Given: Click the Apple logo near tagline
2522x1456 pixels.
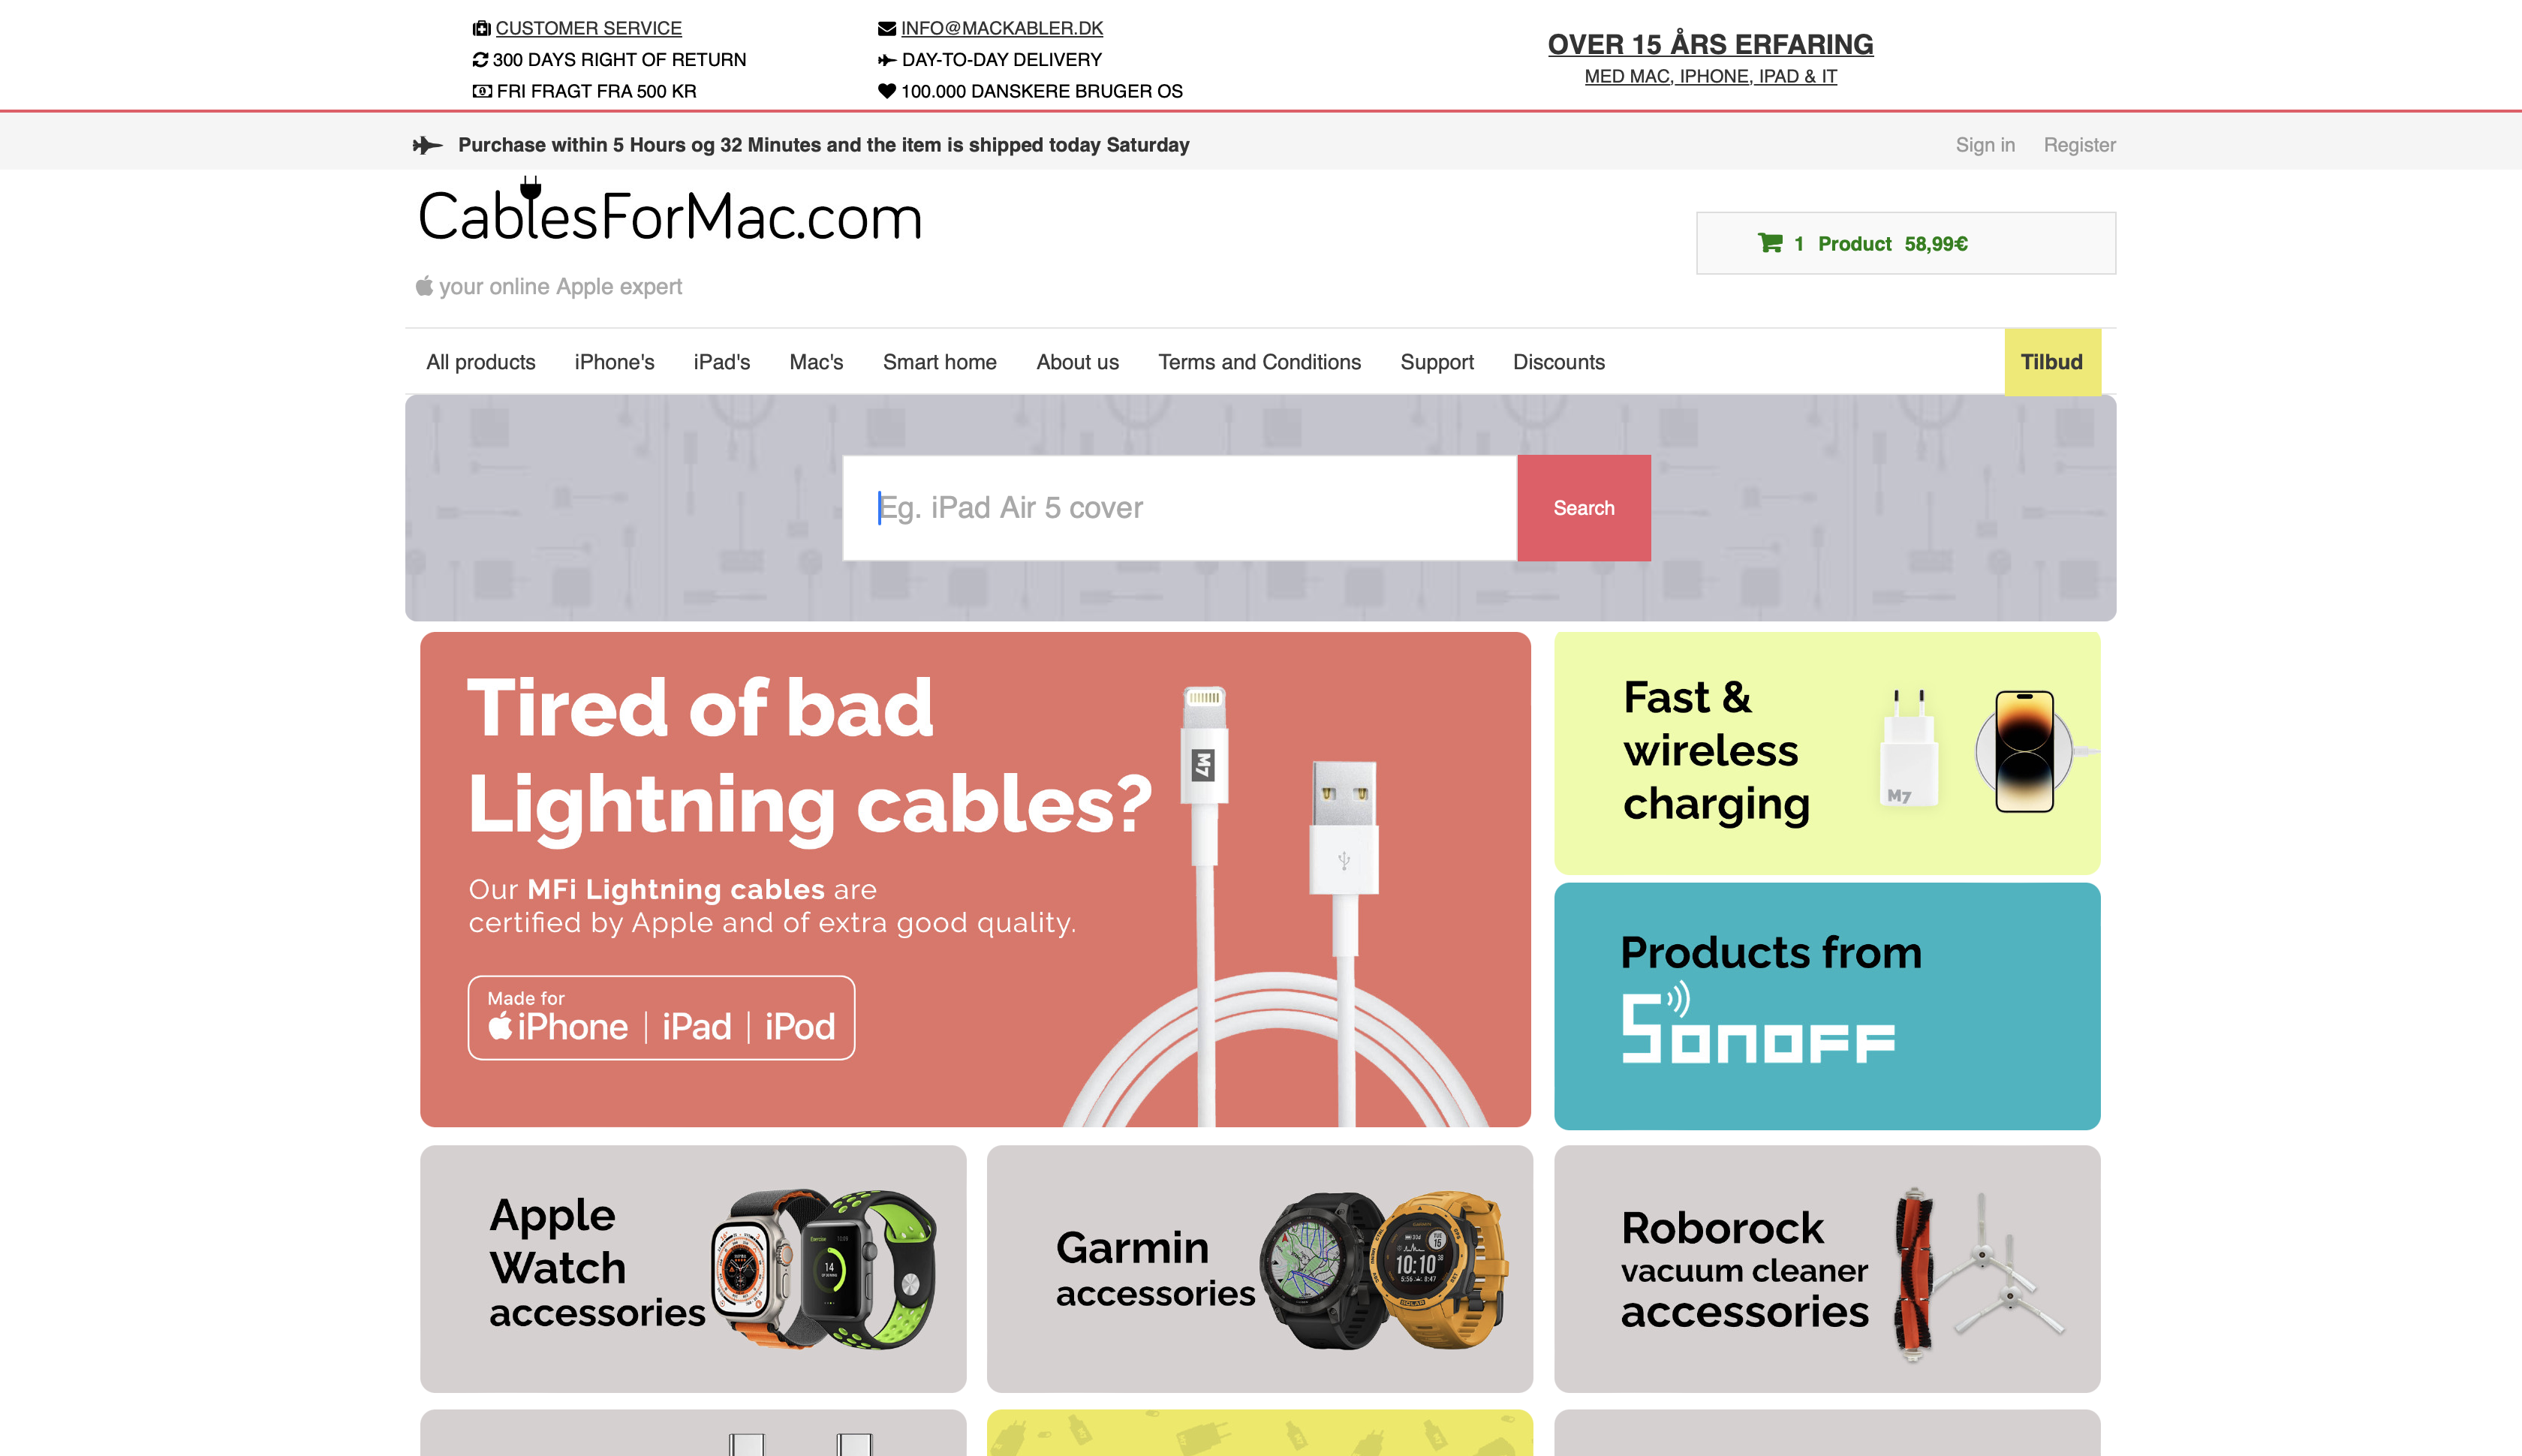Looking at the screenshot, I should 424,286.
